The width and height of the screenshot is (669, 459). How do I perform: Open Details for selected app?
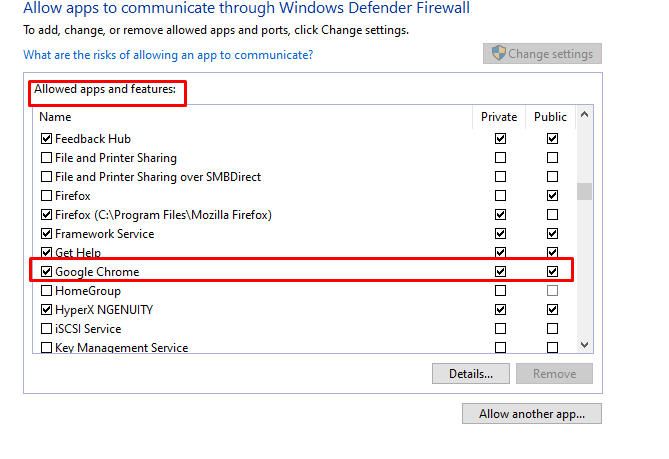(x=471, y=374)
